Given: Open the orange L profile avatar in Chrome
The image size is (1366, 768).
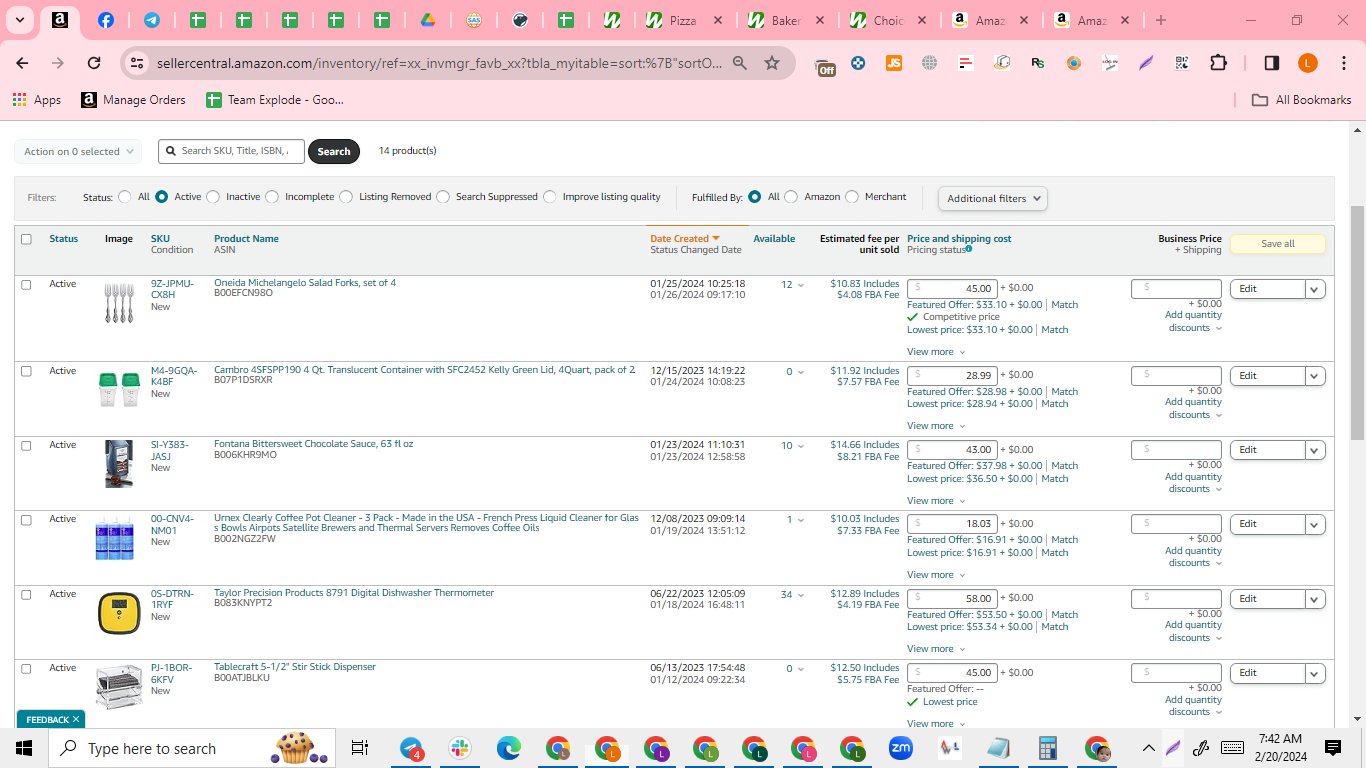Looking at the screenshot, I should point(1308,63).
